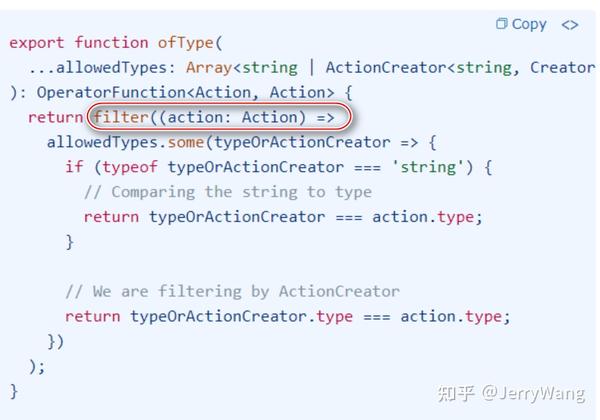Click the 'string' literal in the if condition

(x=427, y=167)
